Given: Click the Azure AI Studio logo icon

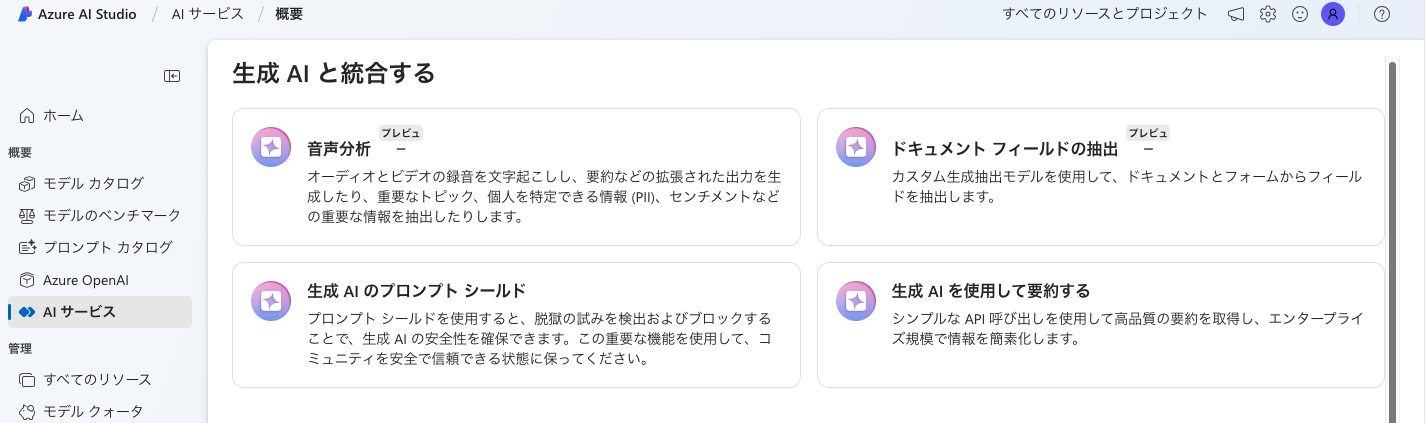Looking at the screenshot, I should tap(25, 14).
